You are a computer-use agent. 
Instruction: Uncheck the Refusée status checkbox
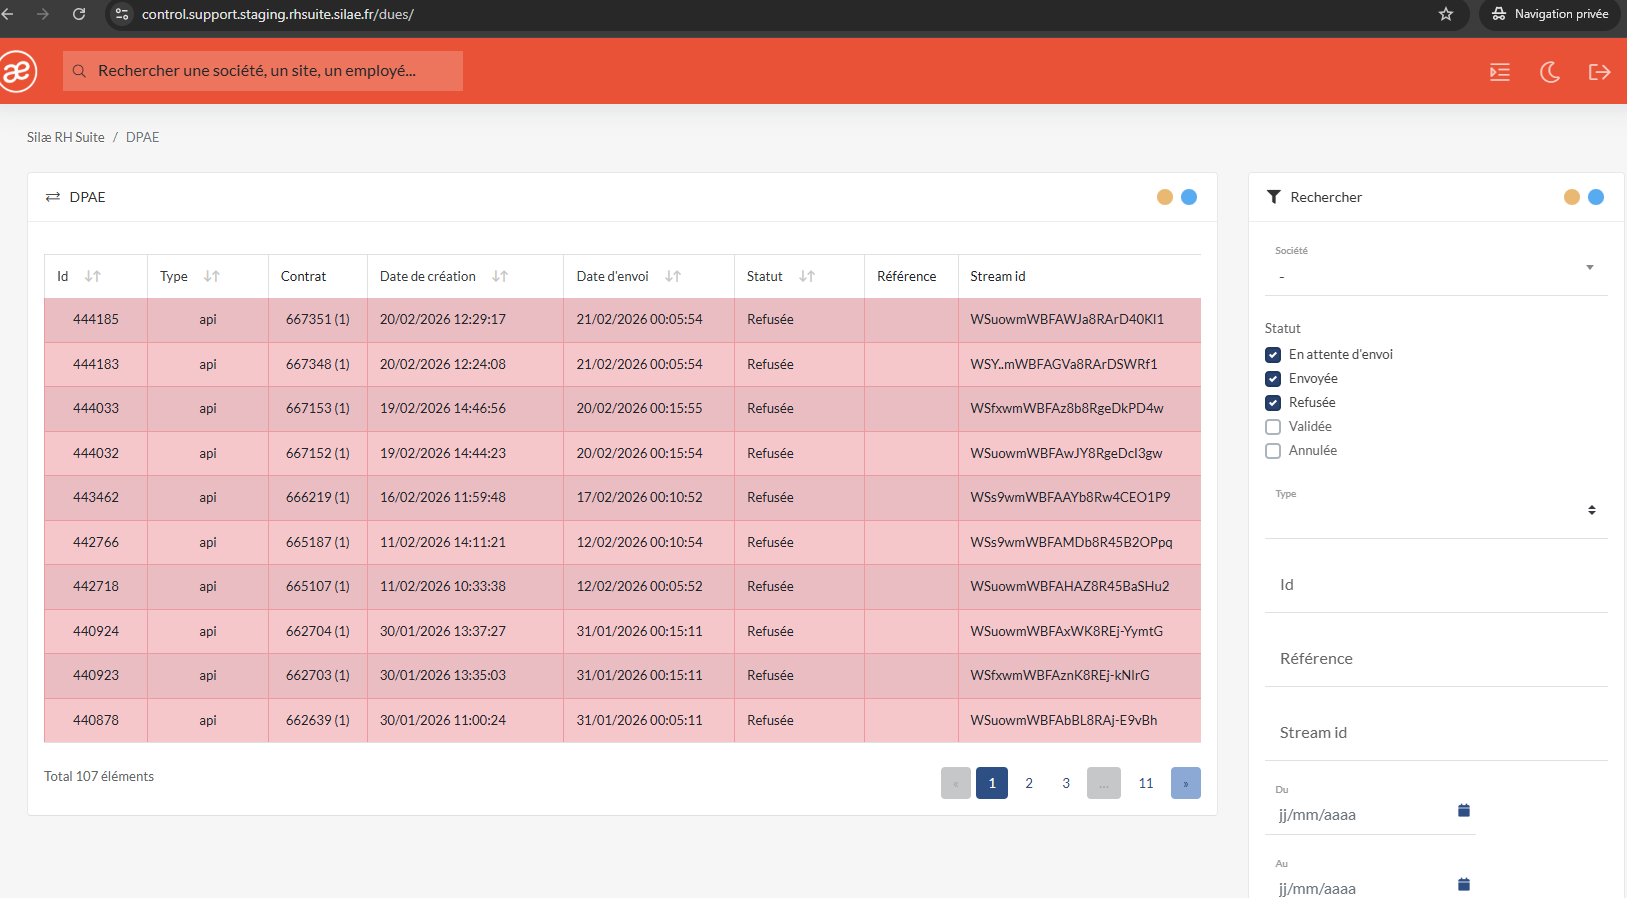coord(1273,403)
